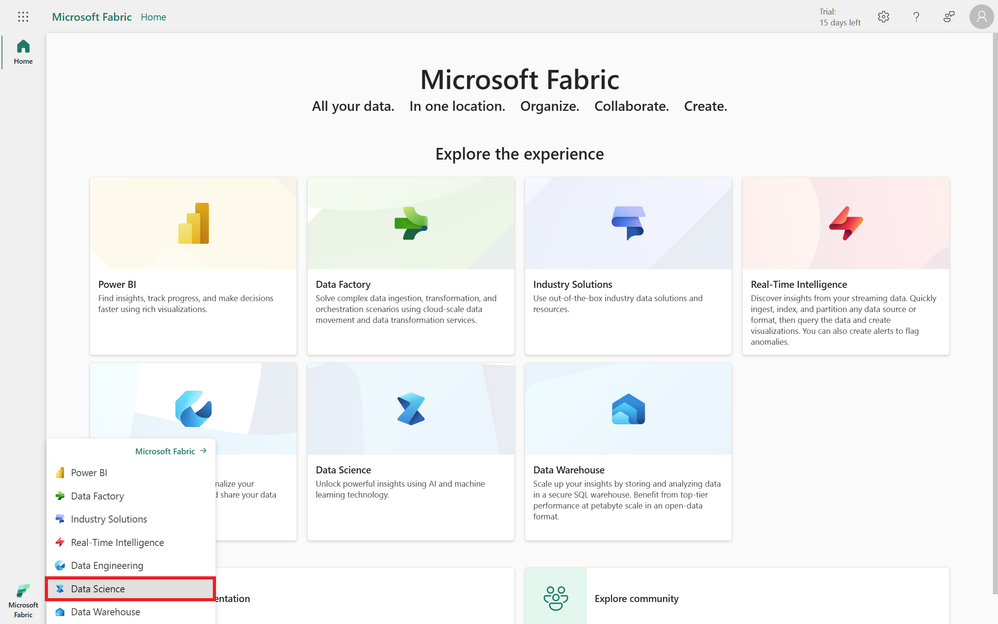Click the Data Factory card description text

tap(406, 309)
